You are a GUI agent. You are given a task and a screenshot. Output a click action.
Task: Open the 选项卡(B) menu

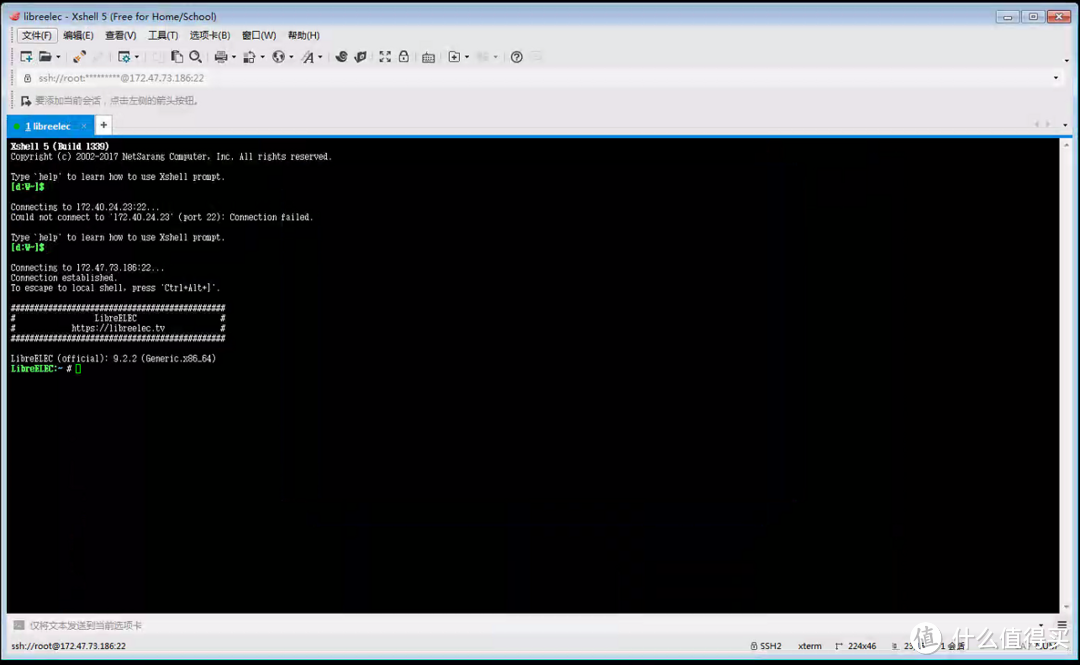click(209, 35)
